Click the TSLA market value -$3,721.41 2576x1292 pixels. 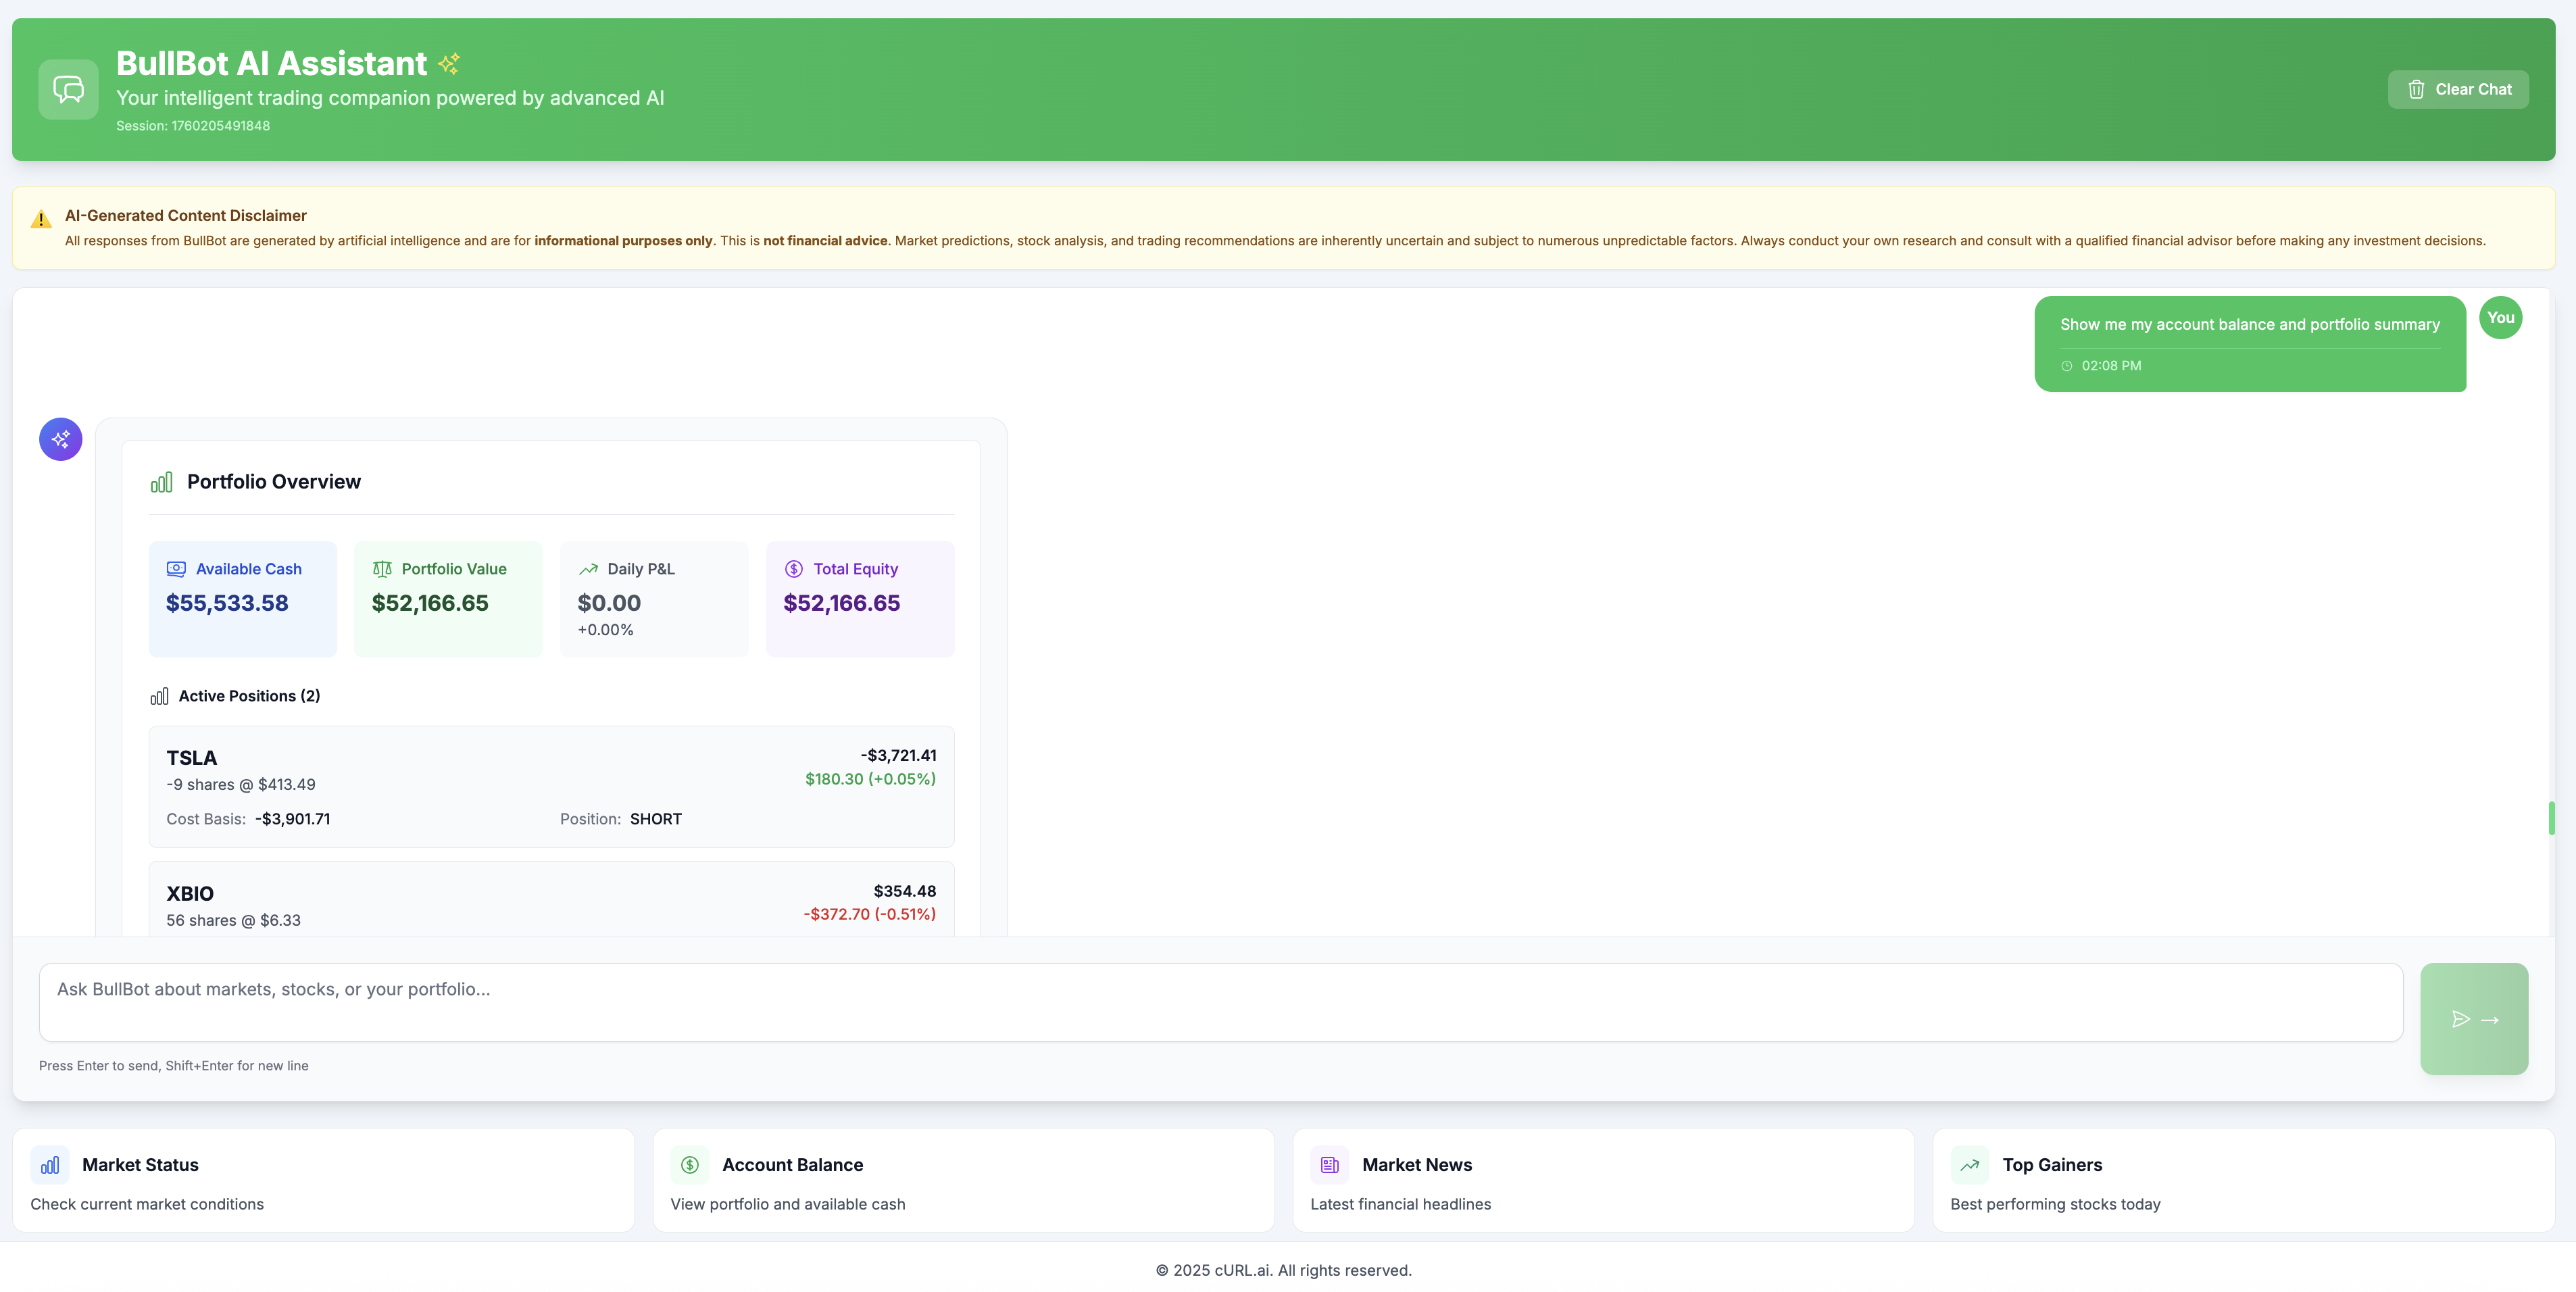tap(899, 756)
